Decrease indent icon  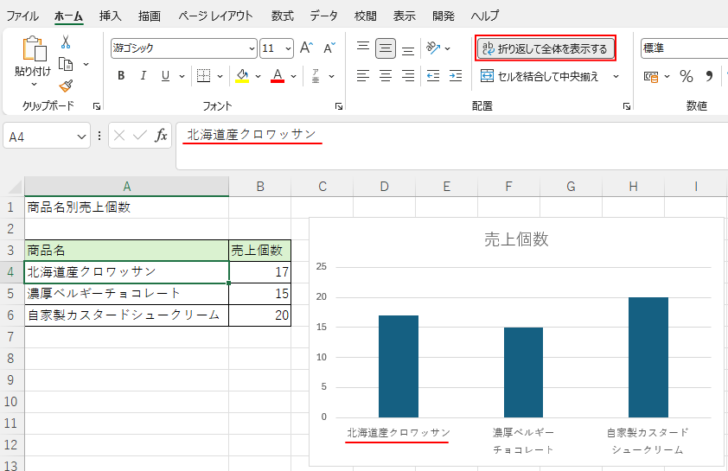433,76
